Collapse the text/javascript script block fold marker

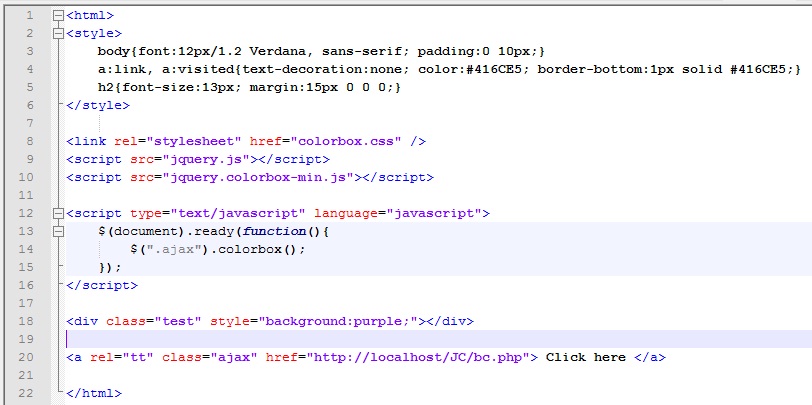[x=58, y=213]
